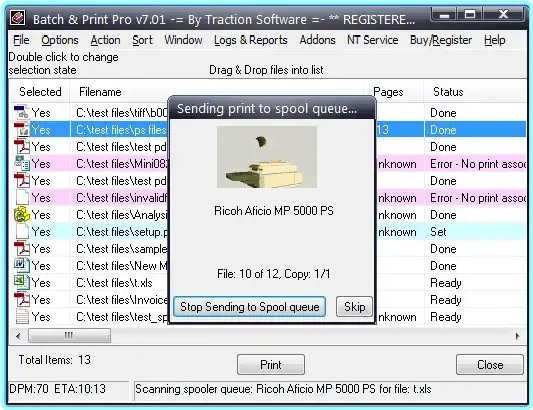Select filename C:\test files\New M row
Image resolution: width=533 pixels, height=410 pixels.
pyautogui.click(x=122, y=266)
